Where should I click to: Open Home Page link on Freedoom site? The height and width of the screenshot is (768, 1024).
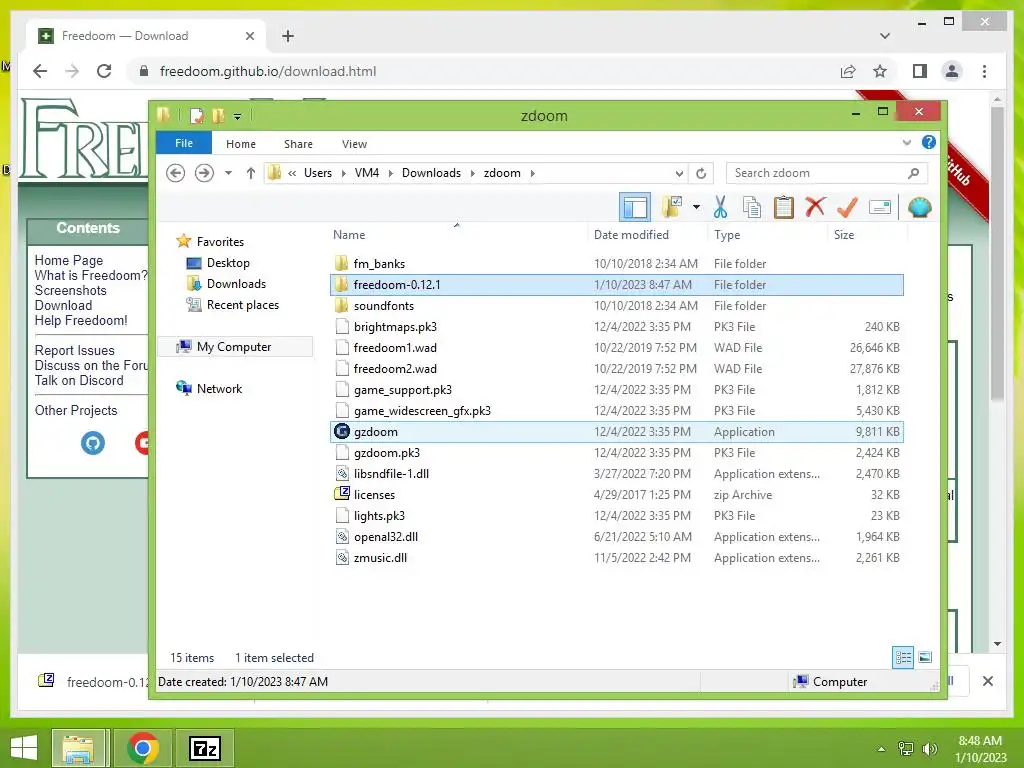(69, 260)
